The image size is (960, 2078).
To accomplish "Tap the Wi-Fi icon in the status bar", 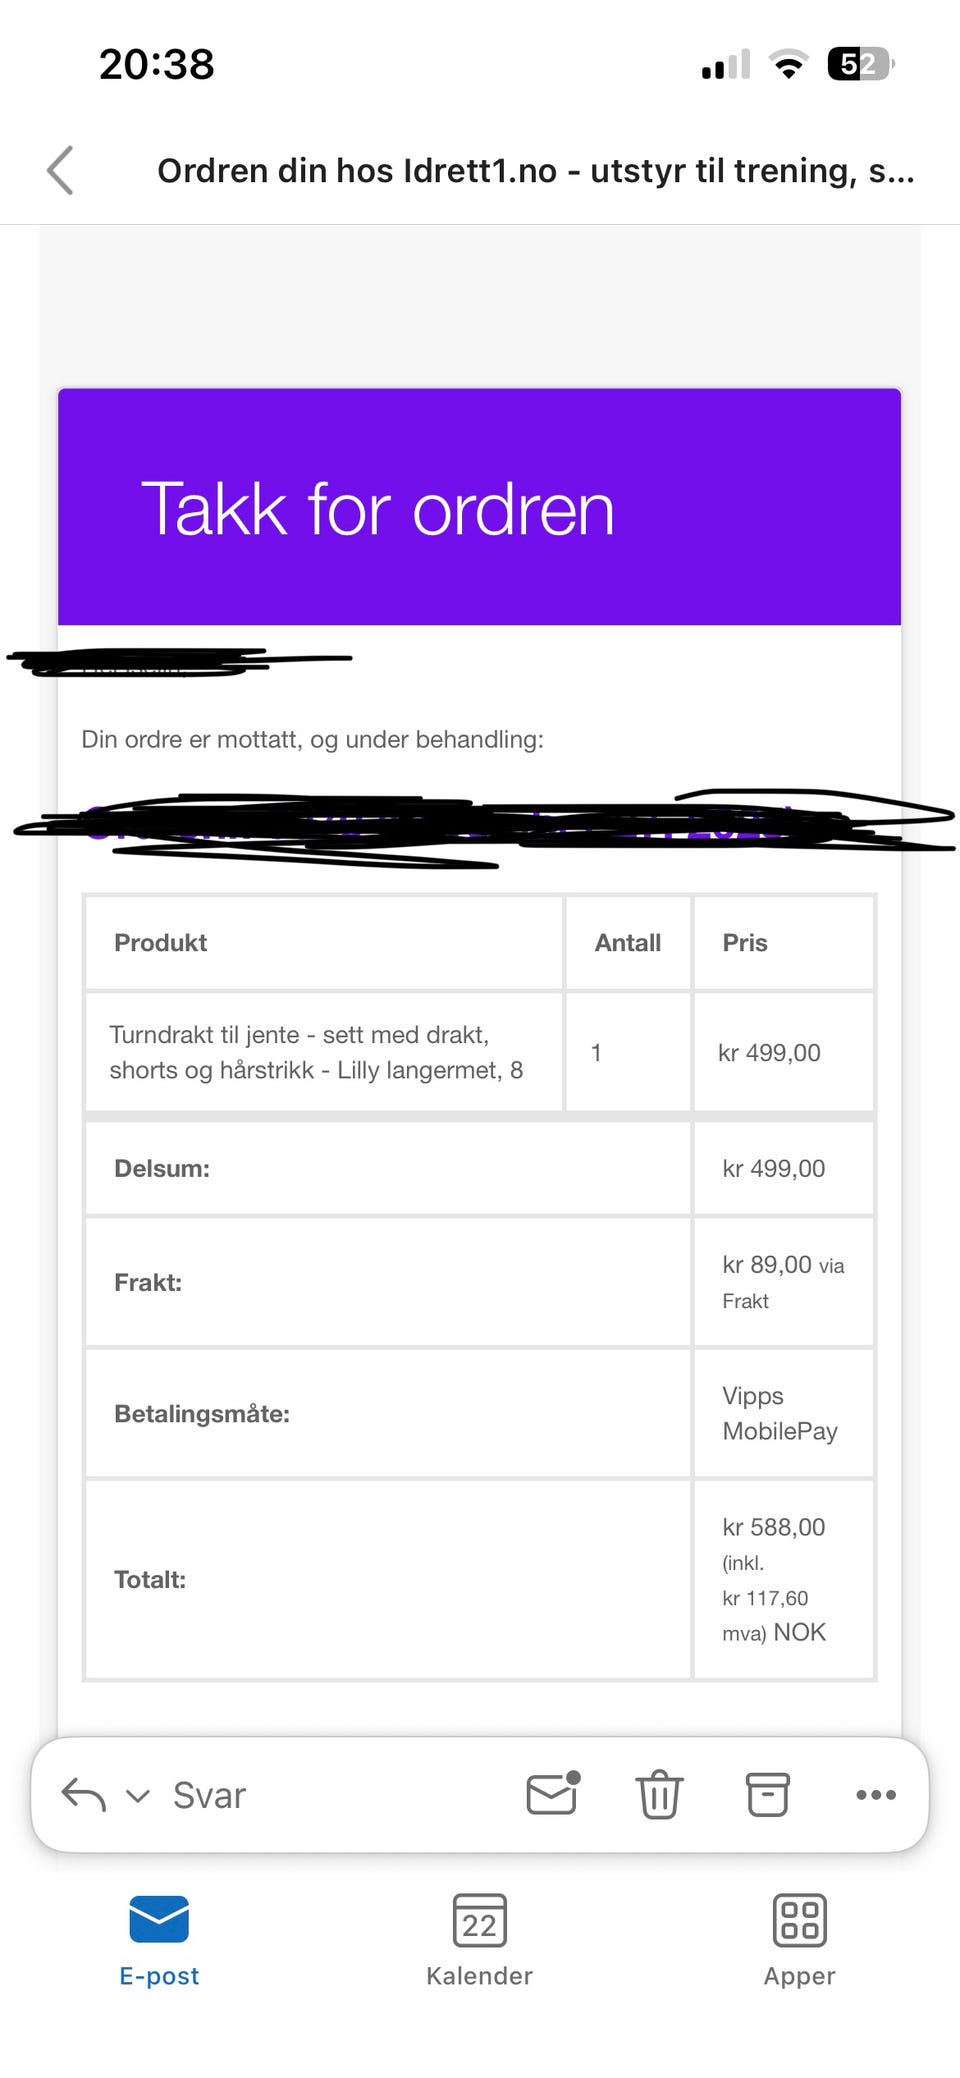I will 789,65.
